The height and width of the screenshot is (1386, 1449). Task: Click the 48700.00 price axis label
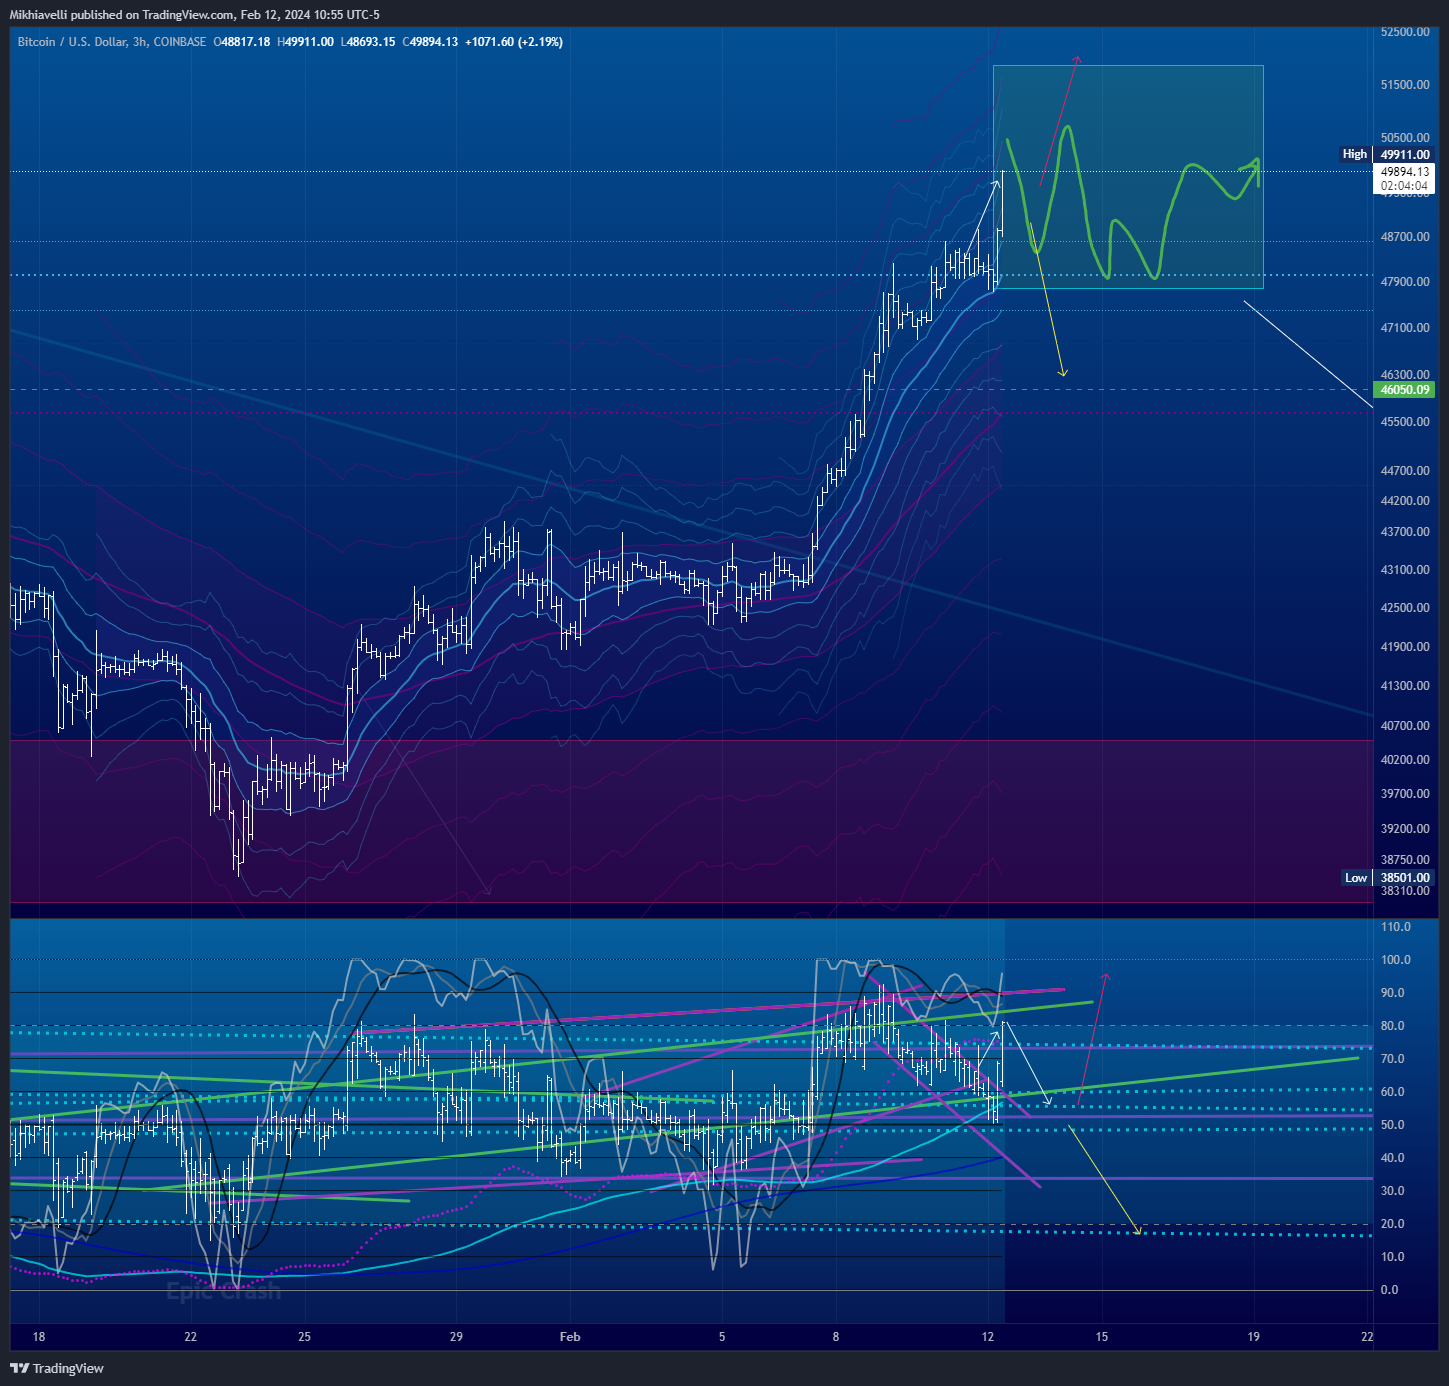(1405, 237)
